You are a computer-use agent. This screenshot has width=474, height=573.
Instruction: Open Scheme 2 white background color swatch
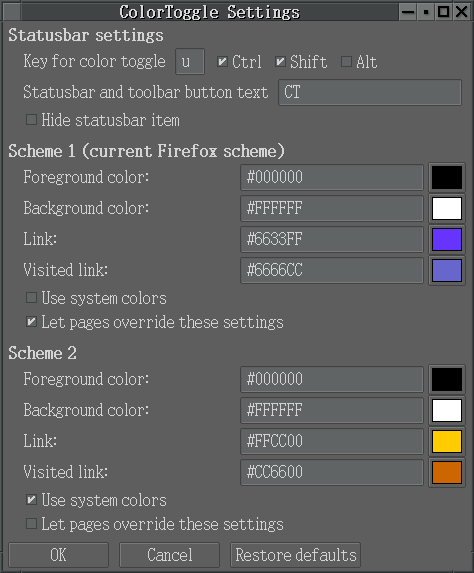[x=447, y=410]
